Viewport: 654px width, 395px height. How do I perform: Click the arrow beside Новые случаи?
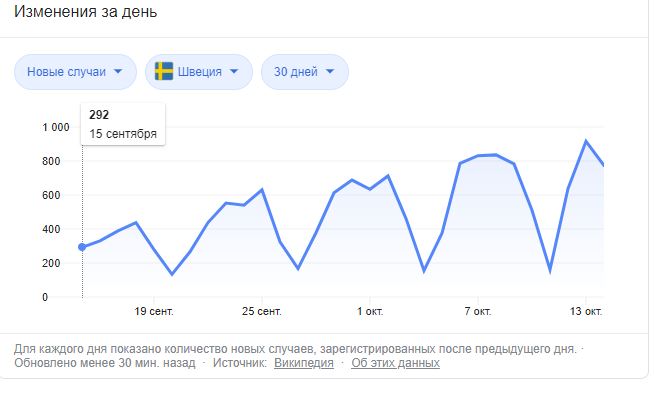[x=118, y=72]
